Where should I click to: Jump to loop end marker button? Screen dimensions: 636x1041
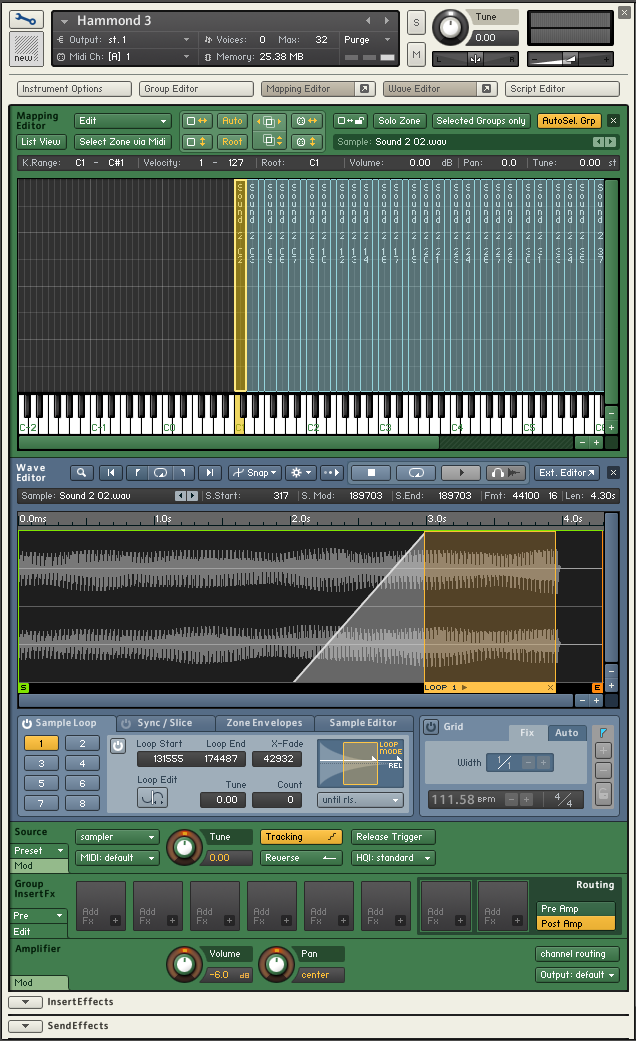tap(183, 473)
